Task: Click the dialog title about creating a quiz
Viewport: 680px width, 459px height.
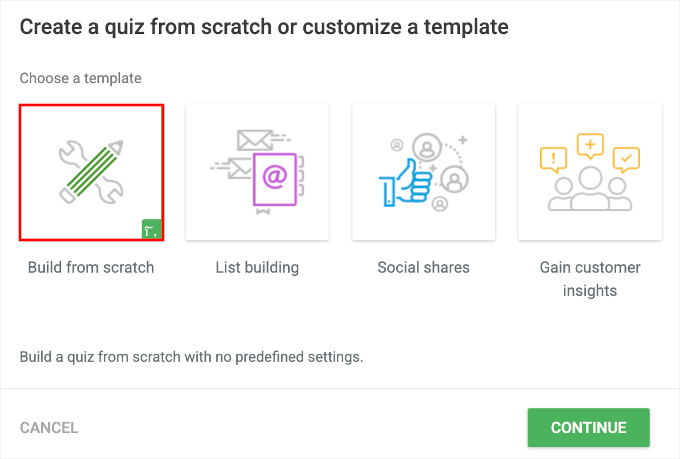Action: (x=264, y=27)
